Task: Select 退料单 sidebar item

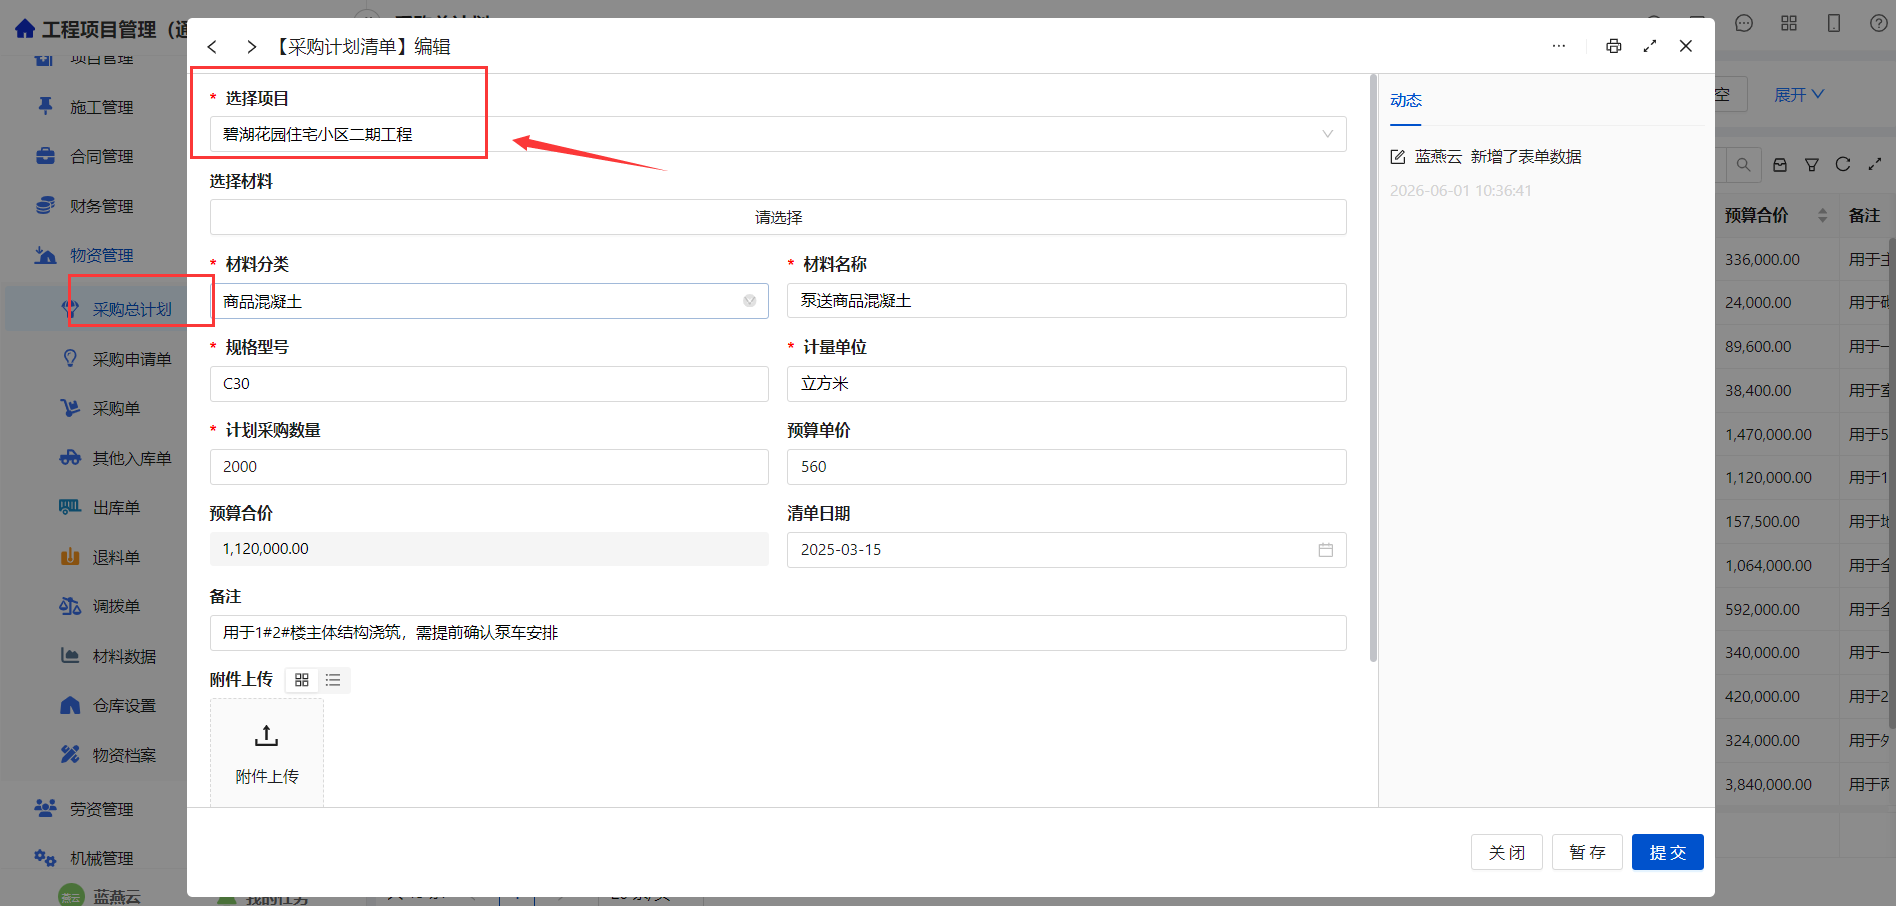Action: point(116,557)
